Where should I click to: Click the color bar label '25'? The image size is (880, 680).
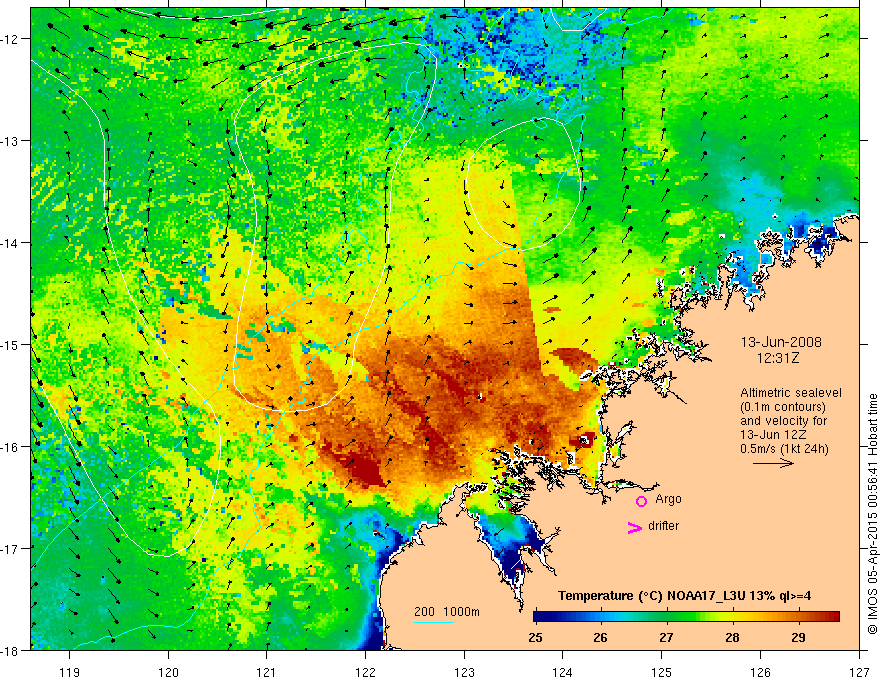(x=535, y=637)
